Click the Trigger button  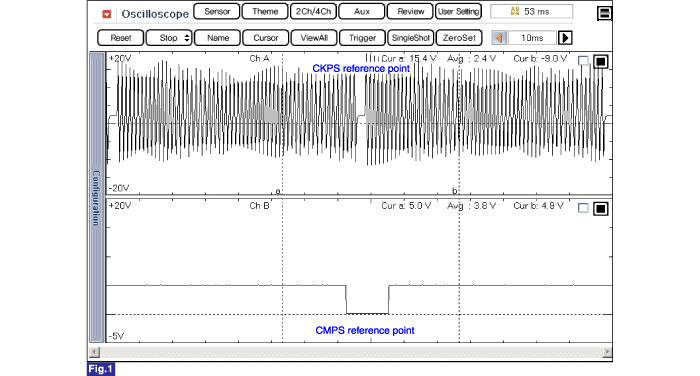362,38
